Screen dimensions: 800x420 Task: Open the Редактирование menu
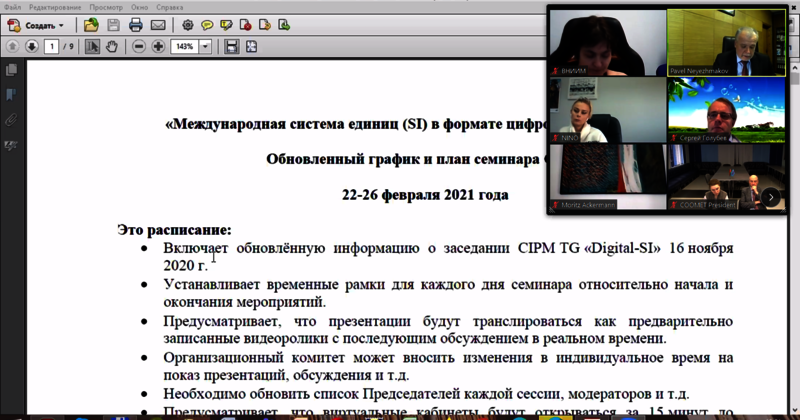pyautogui.click(x=55, y=7)
